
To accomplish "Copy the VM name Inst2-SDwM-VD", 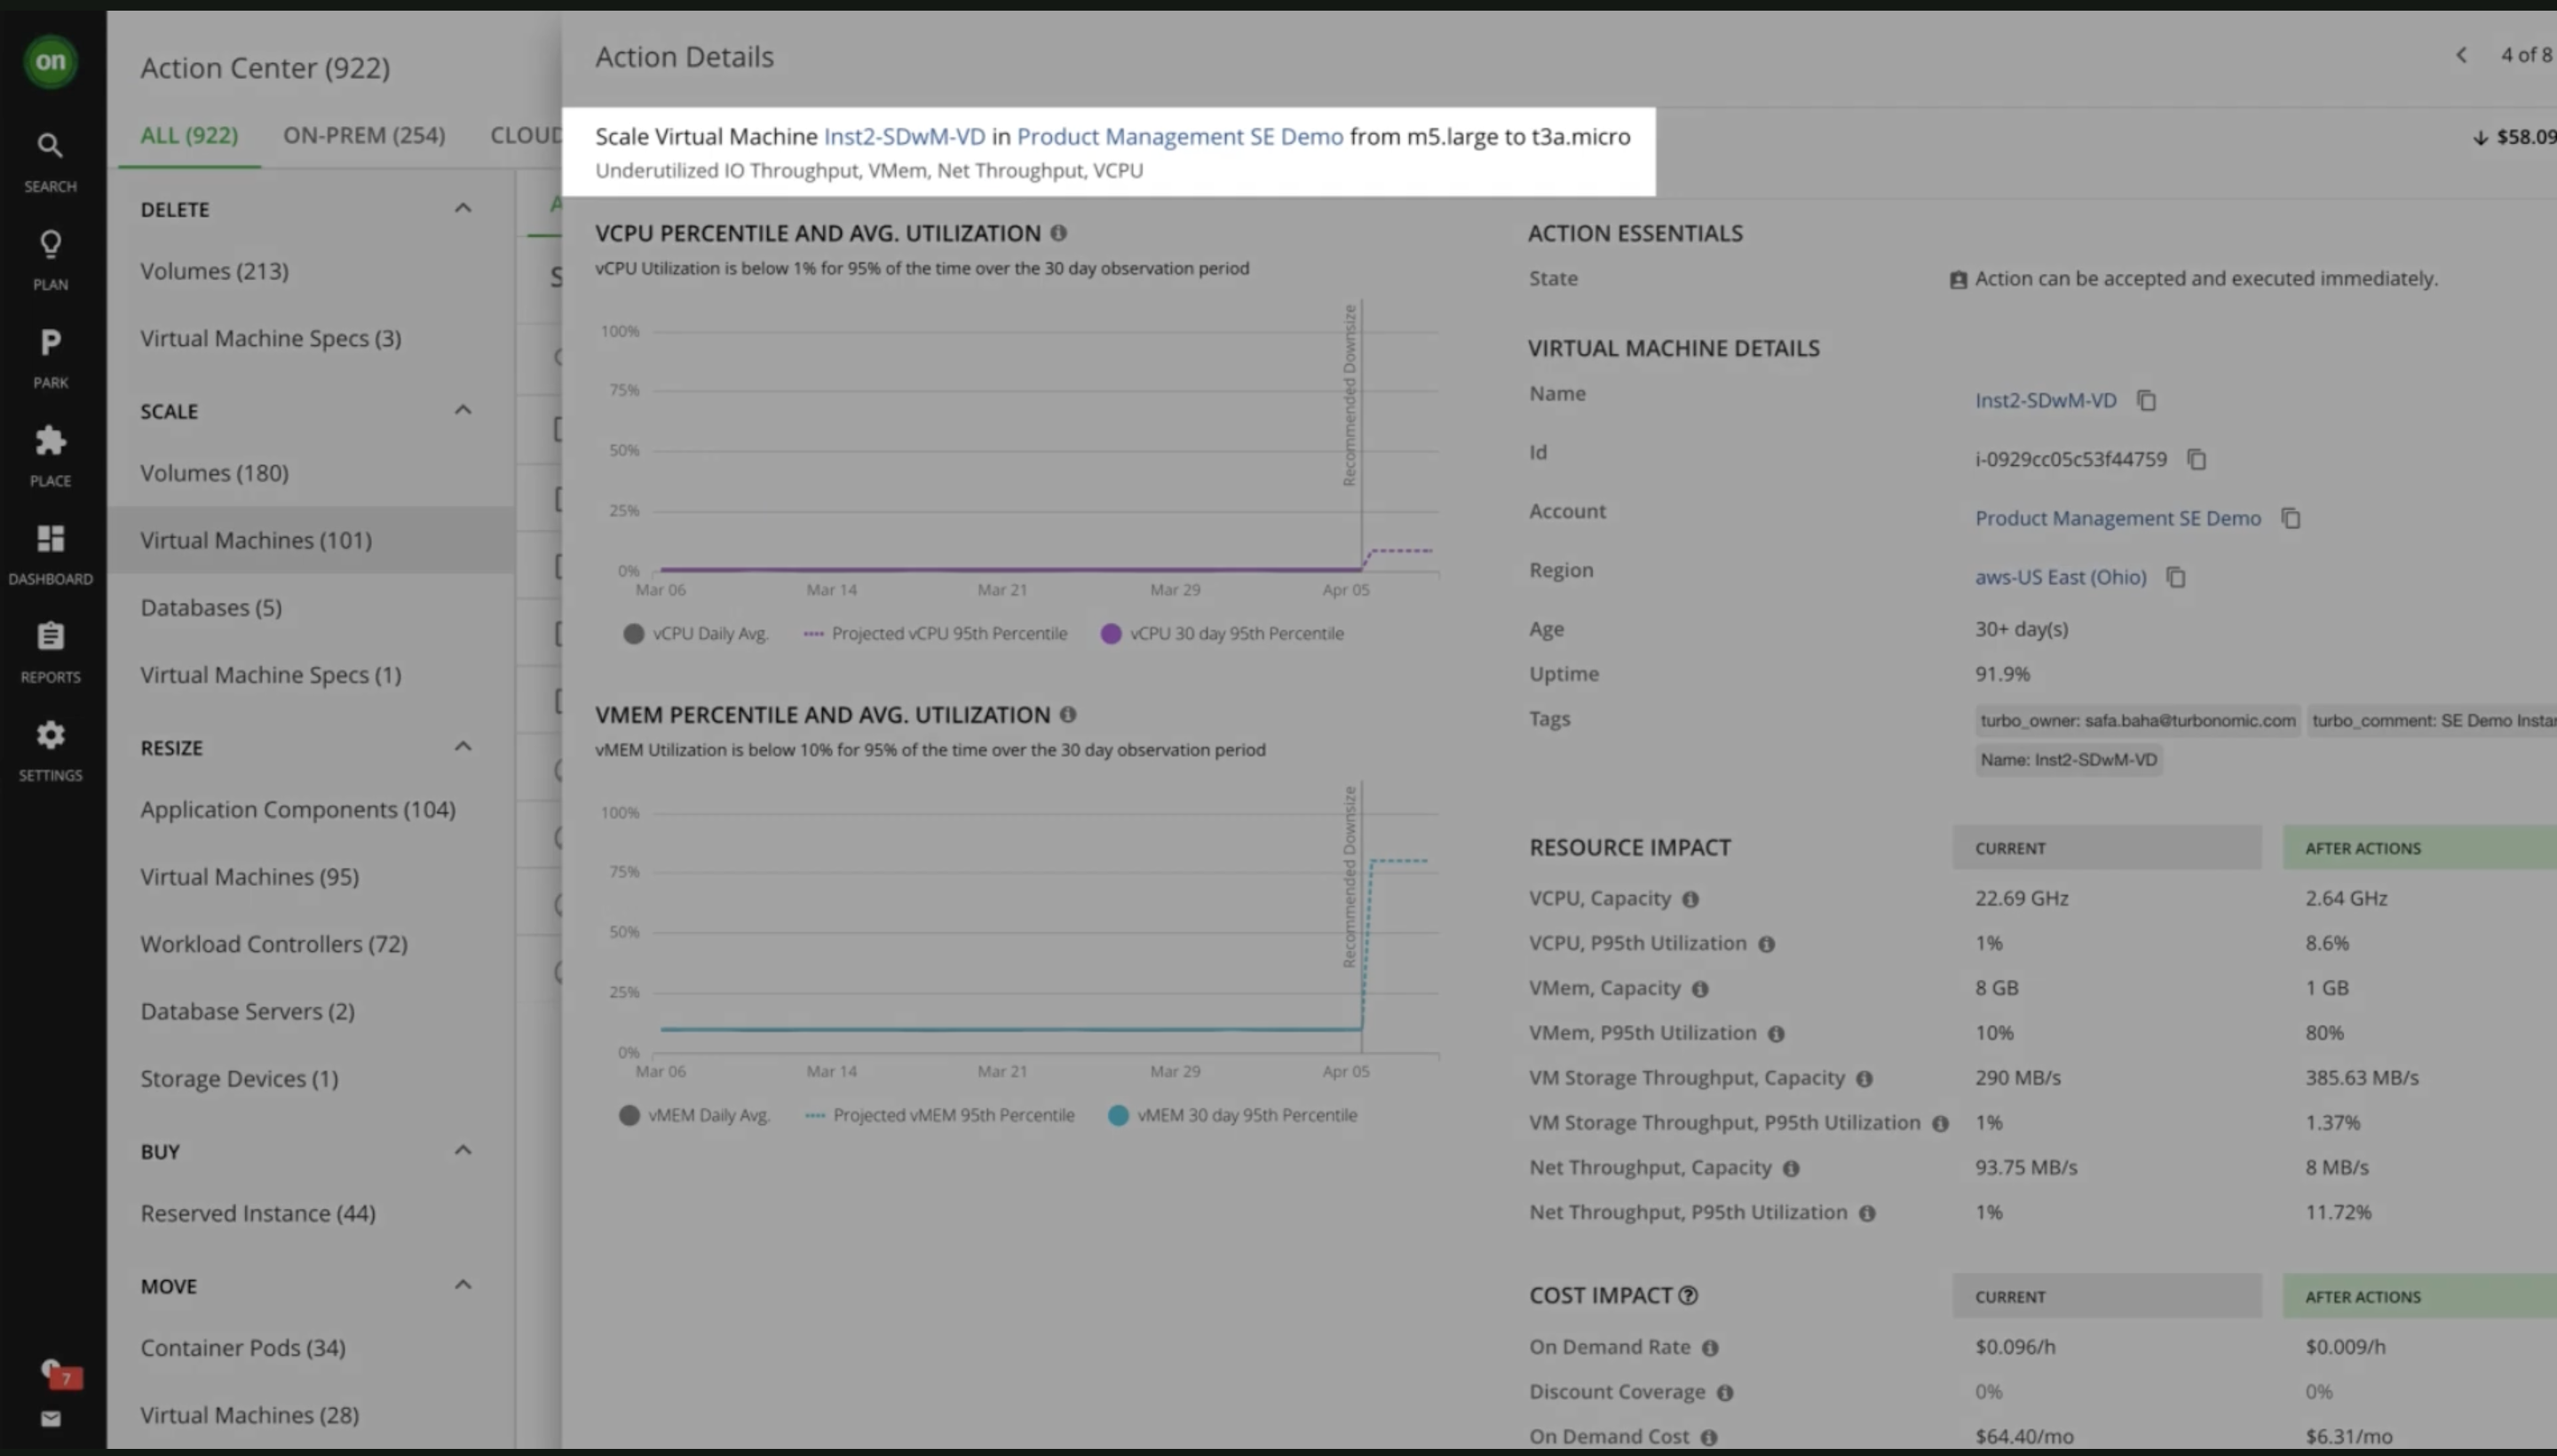I will coord(2146,400).
